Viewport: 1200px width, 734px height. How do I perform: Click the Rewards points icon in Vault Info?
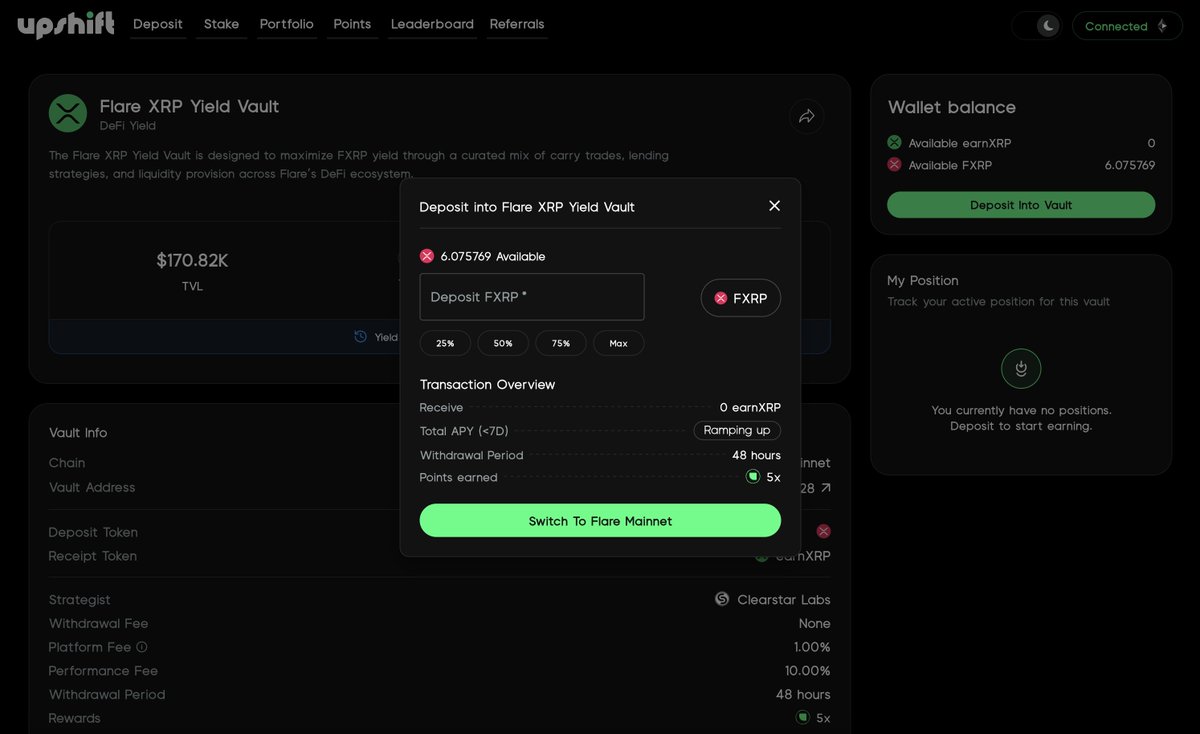803,717
